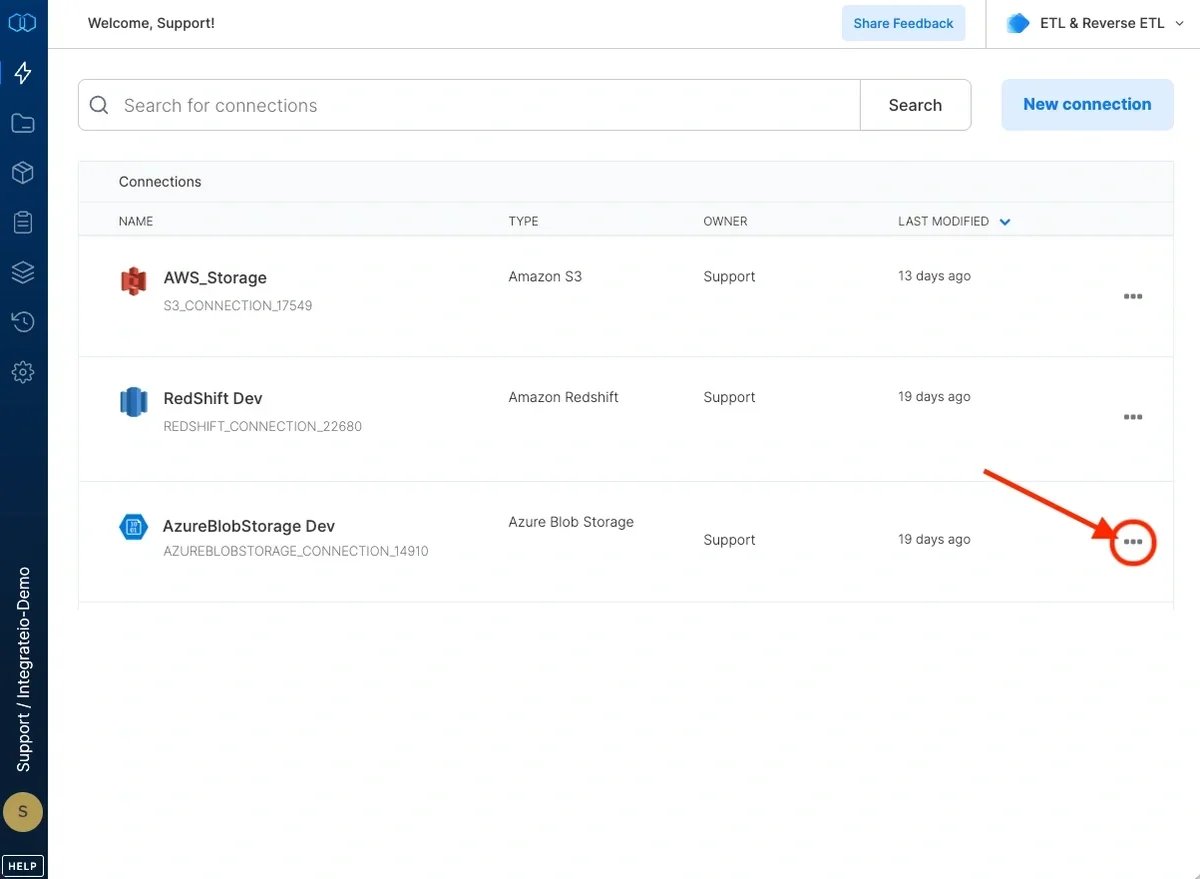The image size is (1200, 879).
Task: Sort by the NAME column header
Action: [136, 221]
